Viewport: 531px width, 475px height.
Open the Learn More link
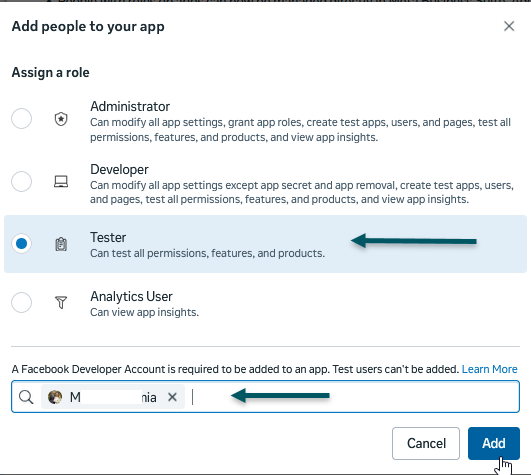(x=489, y=369)
